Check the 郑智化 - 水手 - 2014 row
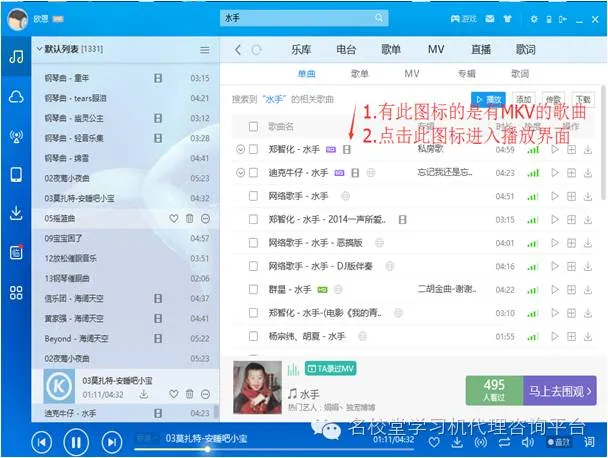Image resolution: width=608 pixels, height=458 pixels. pos(253,219)
